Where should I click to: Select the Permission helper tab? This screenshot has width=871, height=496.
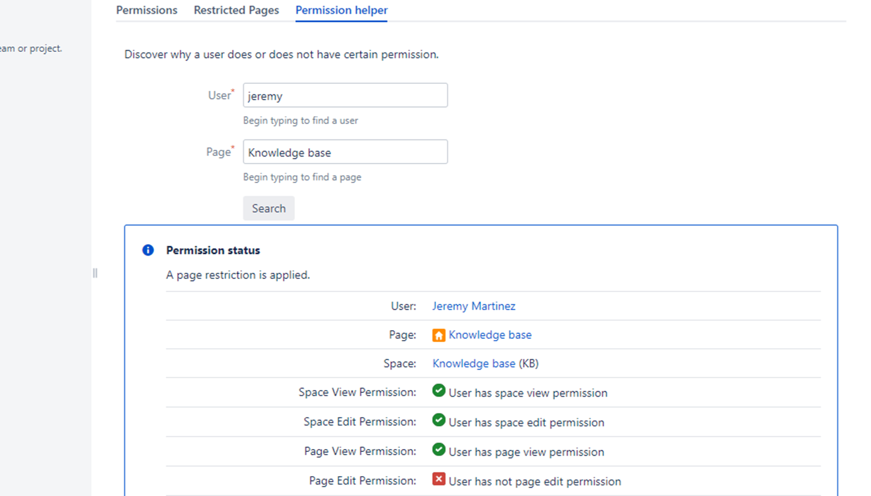pyautogui.click(x=341, y=10)
